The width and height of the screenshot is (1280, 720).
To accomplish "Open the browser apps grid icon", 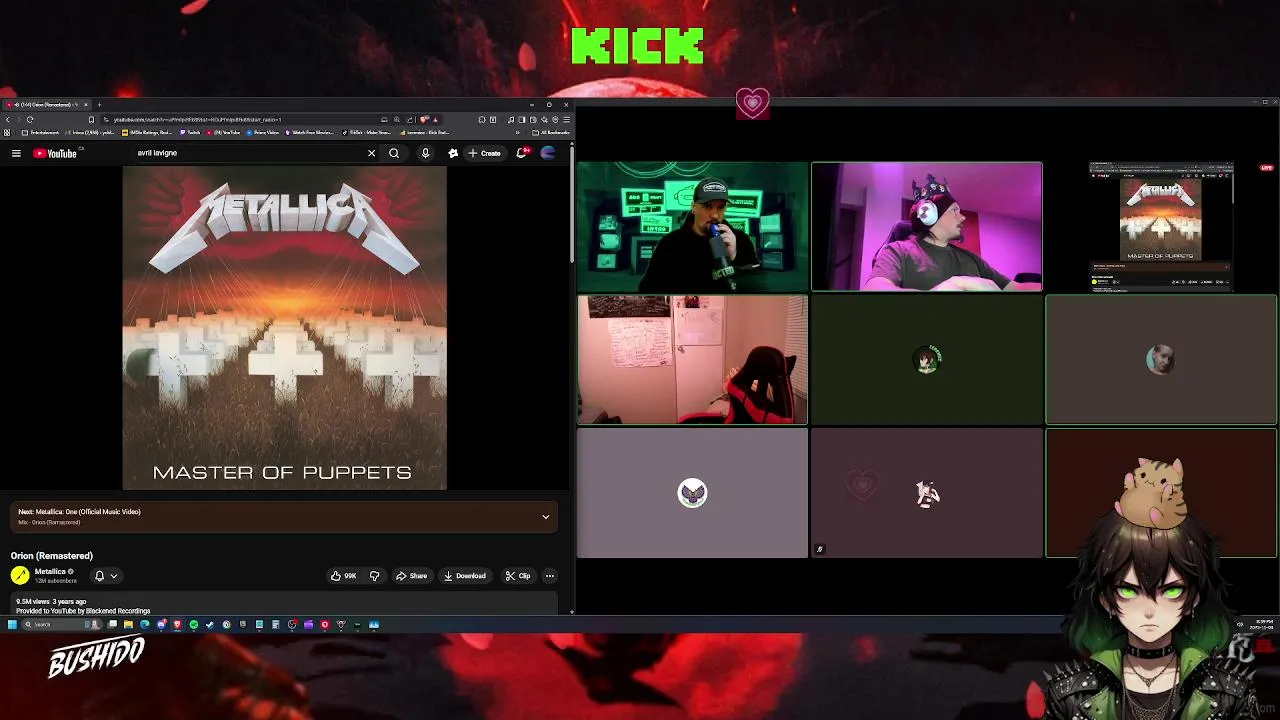I will [6, 132].
